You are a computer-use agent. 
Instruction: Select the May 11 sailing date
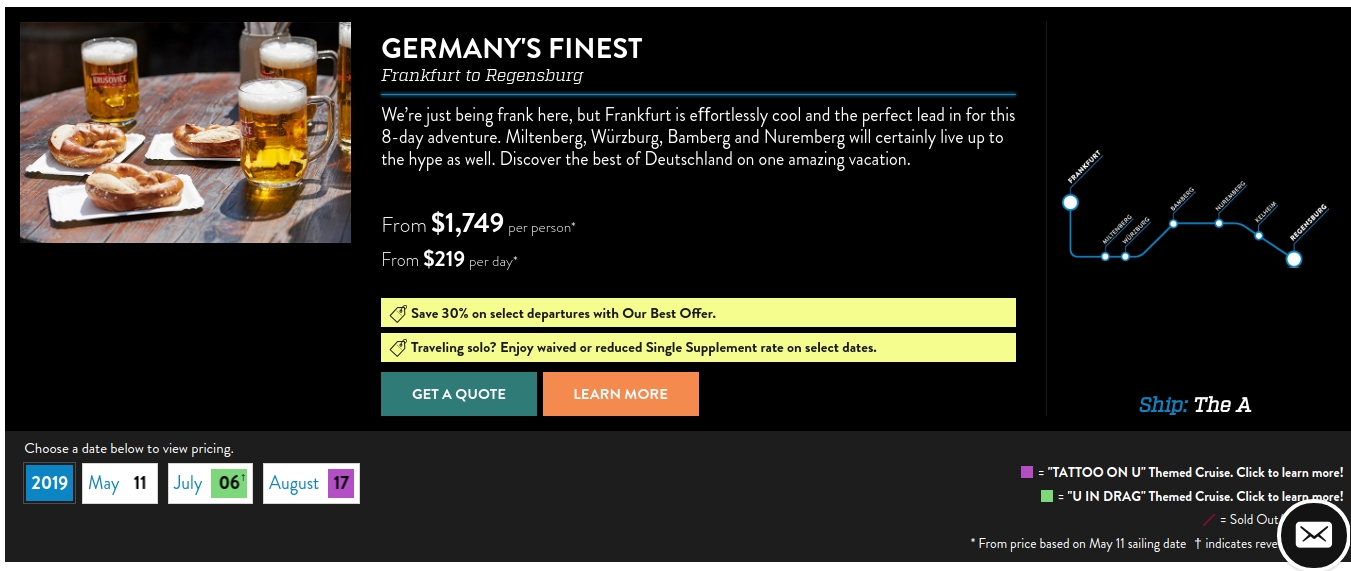[119, 483]
